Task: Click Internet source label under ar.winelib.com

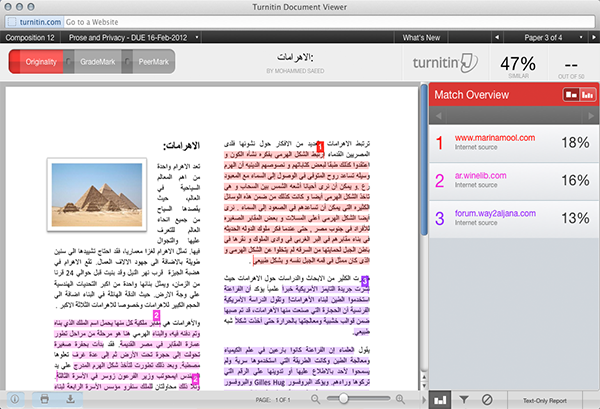Action: tap(476, 185)
